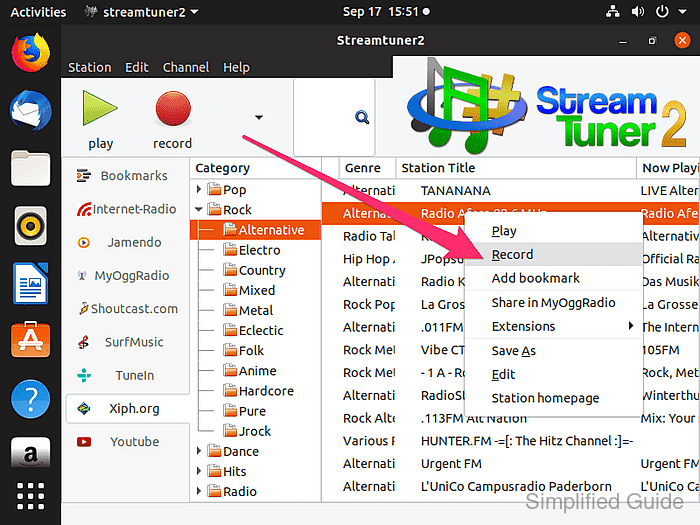700x525 pixels.
Task: Expand the Pop category
Action: pos(199,189)
